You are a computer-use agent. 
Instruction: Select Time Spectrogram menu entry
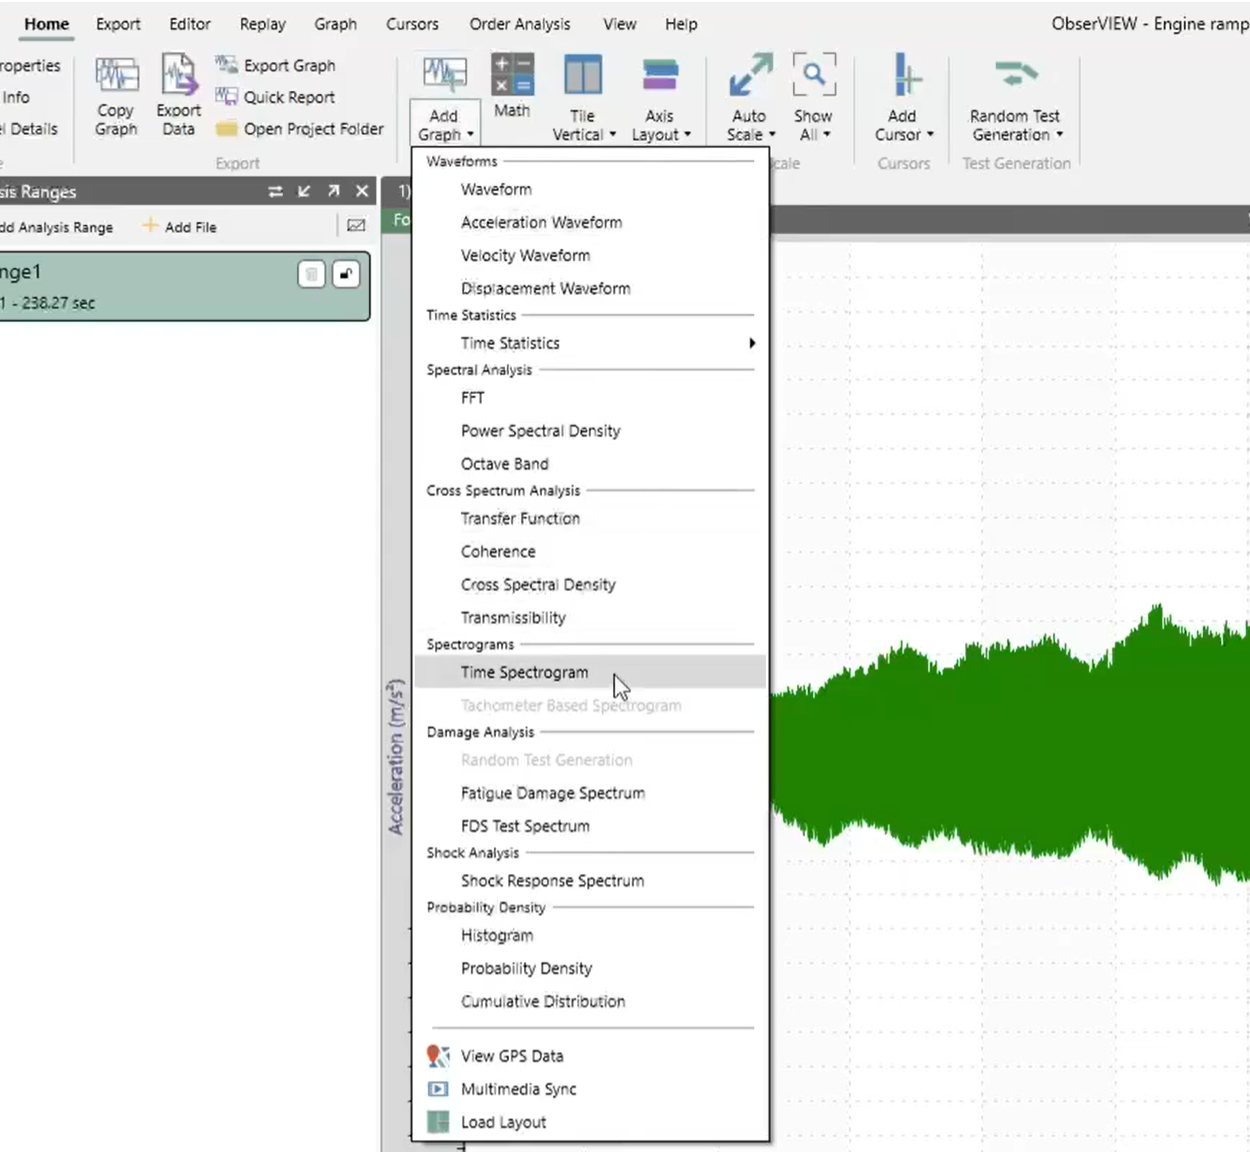coord(590,672)
